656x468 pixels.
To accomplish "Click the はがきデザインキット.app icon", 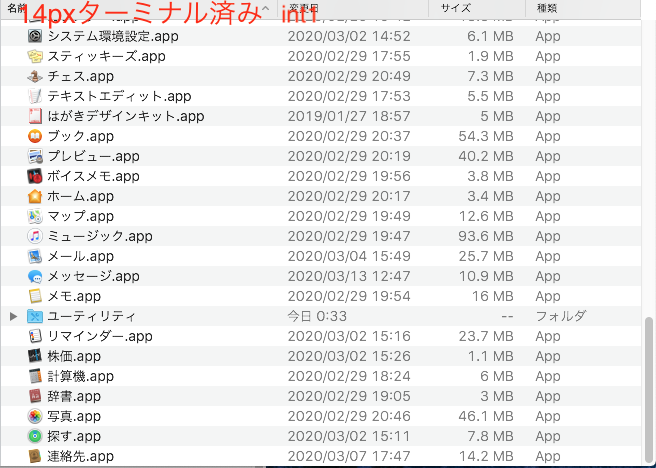I will point(35,116).
